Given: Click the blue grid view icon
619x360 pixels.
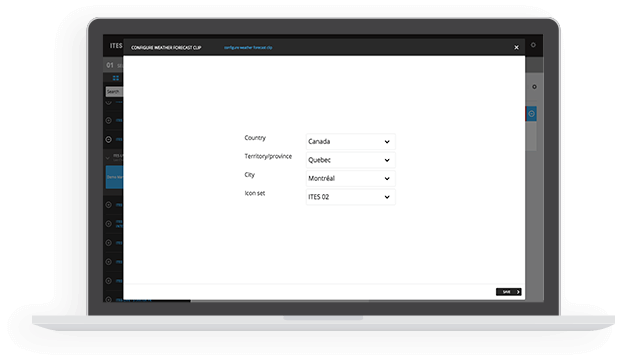Looking at the screenshot, I should [116, 78].
